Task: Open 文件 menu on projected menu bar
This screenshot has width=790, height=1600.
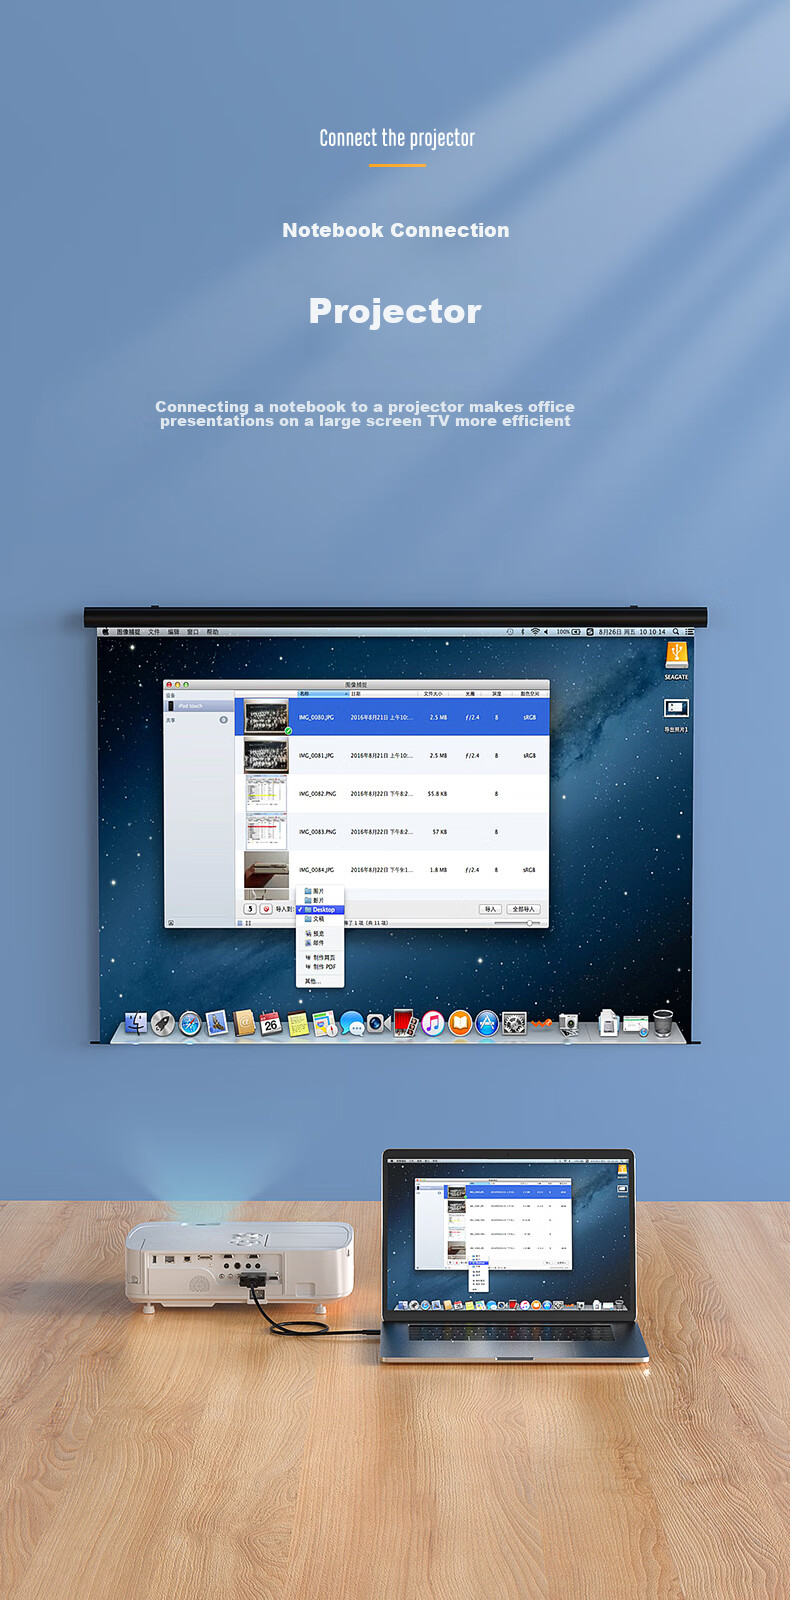Action: tap(154, 632)
